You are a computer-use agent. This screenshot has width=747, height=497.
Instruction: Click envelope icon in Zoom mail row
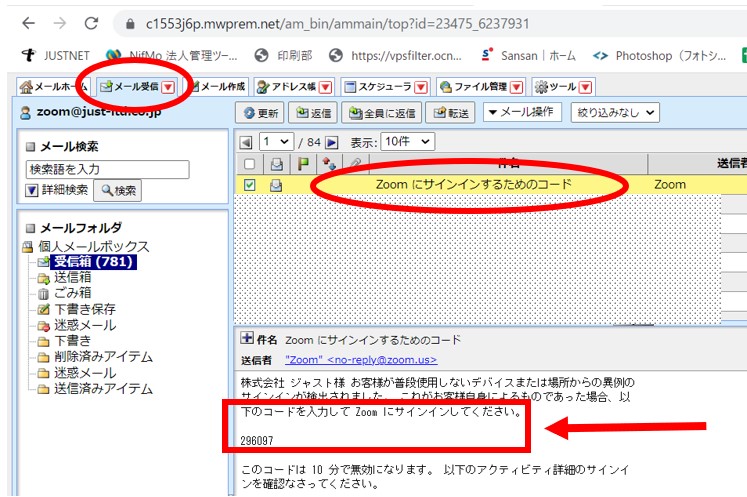pyautogui.click(x=276, y=185)
